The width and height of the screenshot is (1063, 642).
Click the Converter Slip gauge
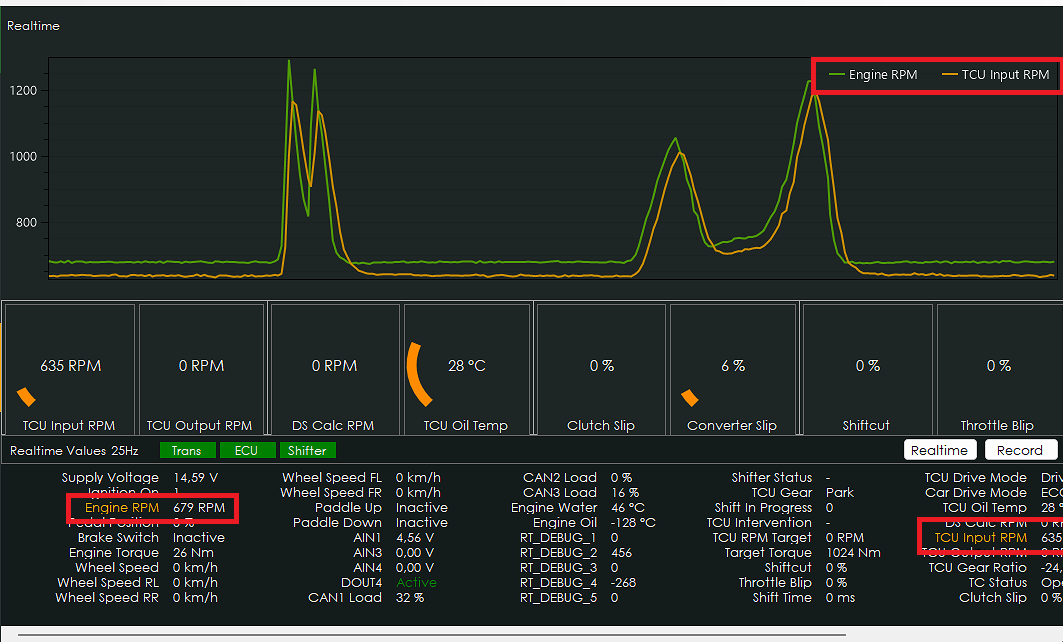(733, 369)
